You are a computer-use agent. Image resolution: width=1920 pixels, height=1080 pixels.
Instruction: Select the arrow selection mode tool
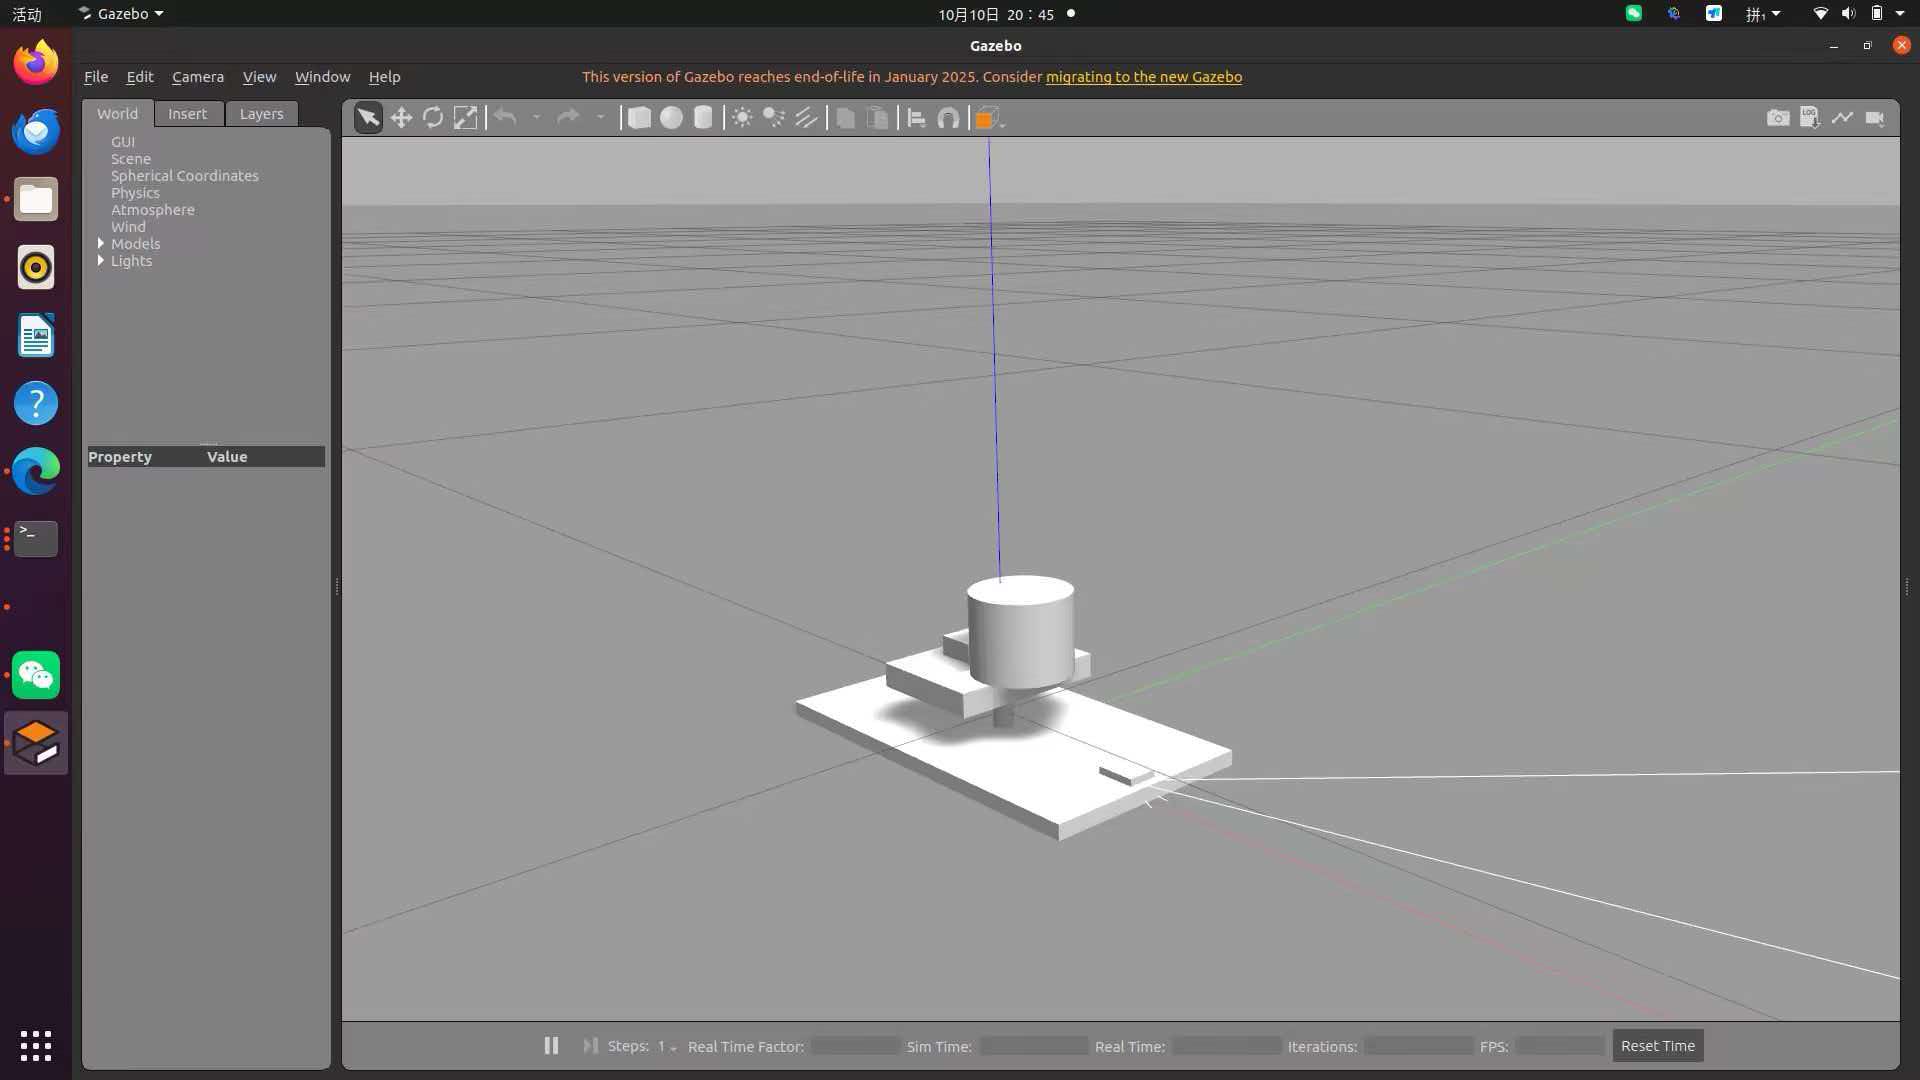click(x=368, y=118)
